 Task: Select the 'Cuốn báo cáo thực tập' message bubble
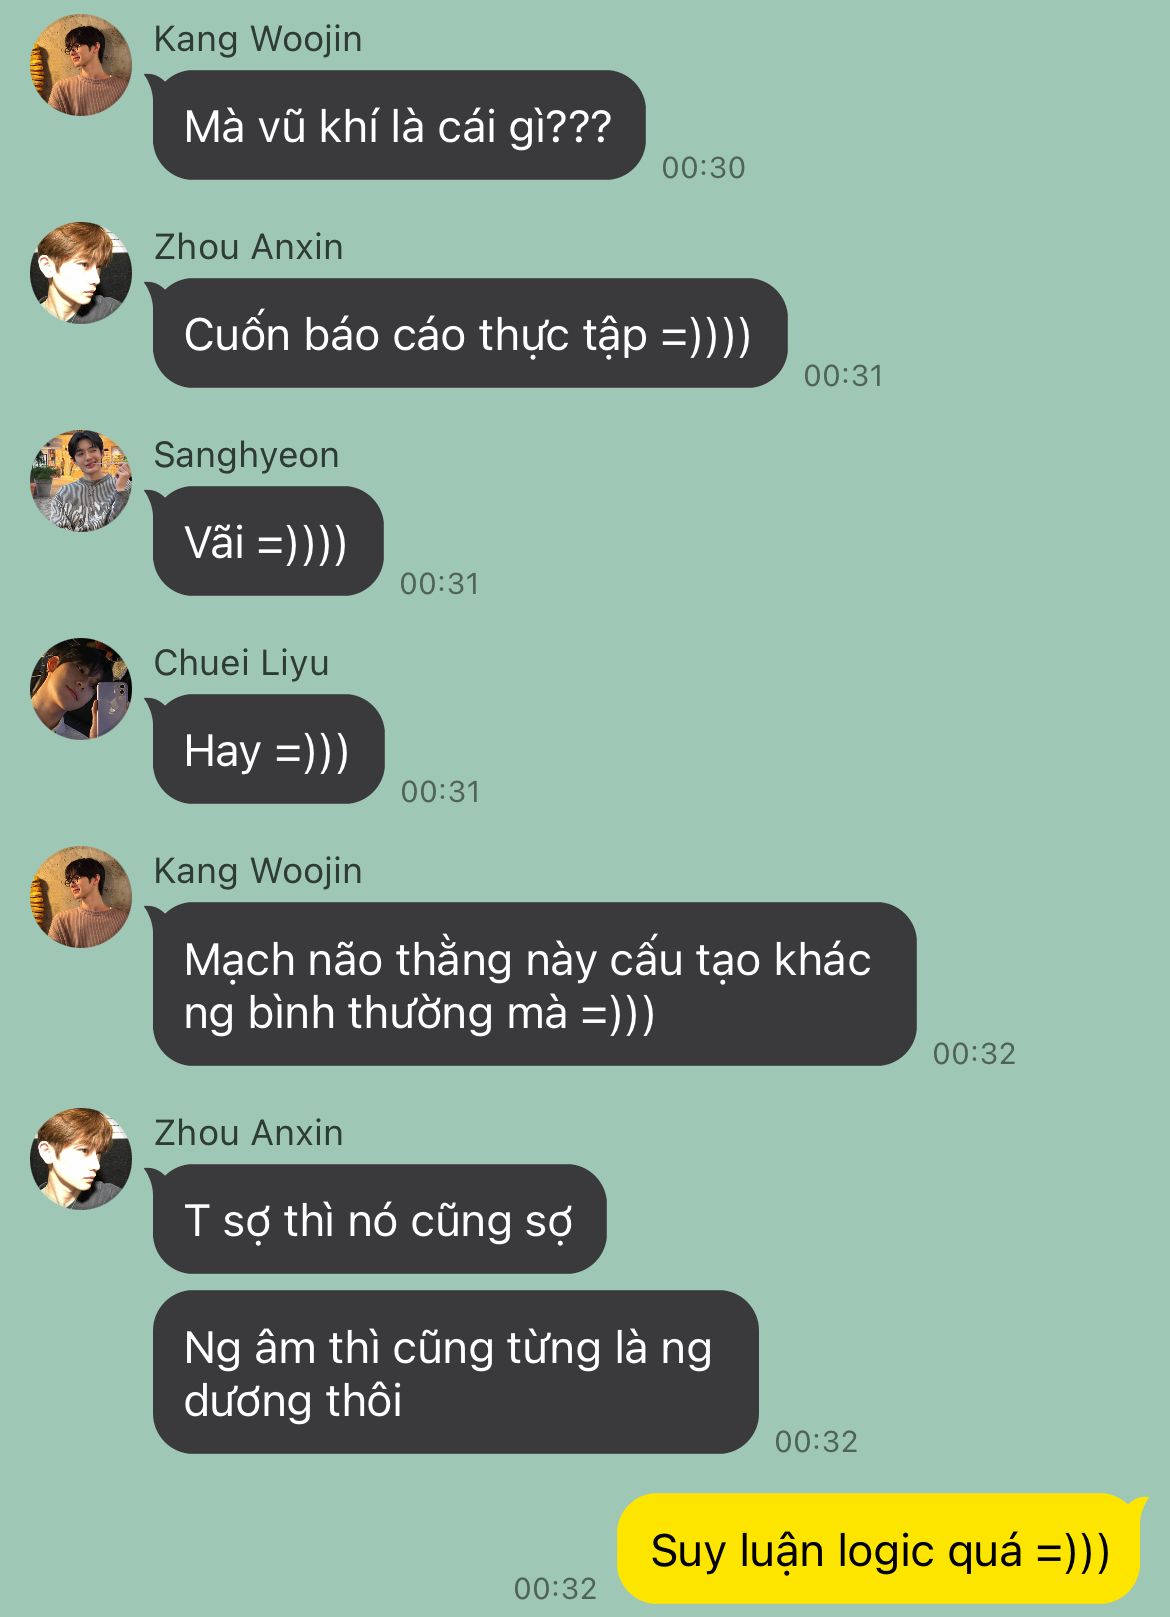point(468,333)
